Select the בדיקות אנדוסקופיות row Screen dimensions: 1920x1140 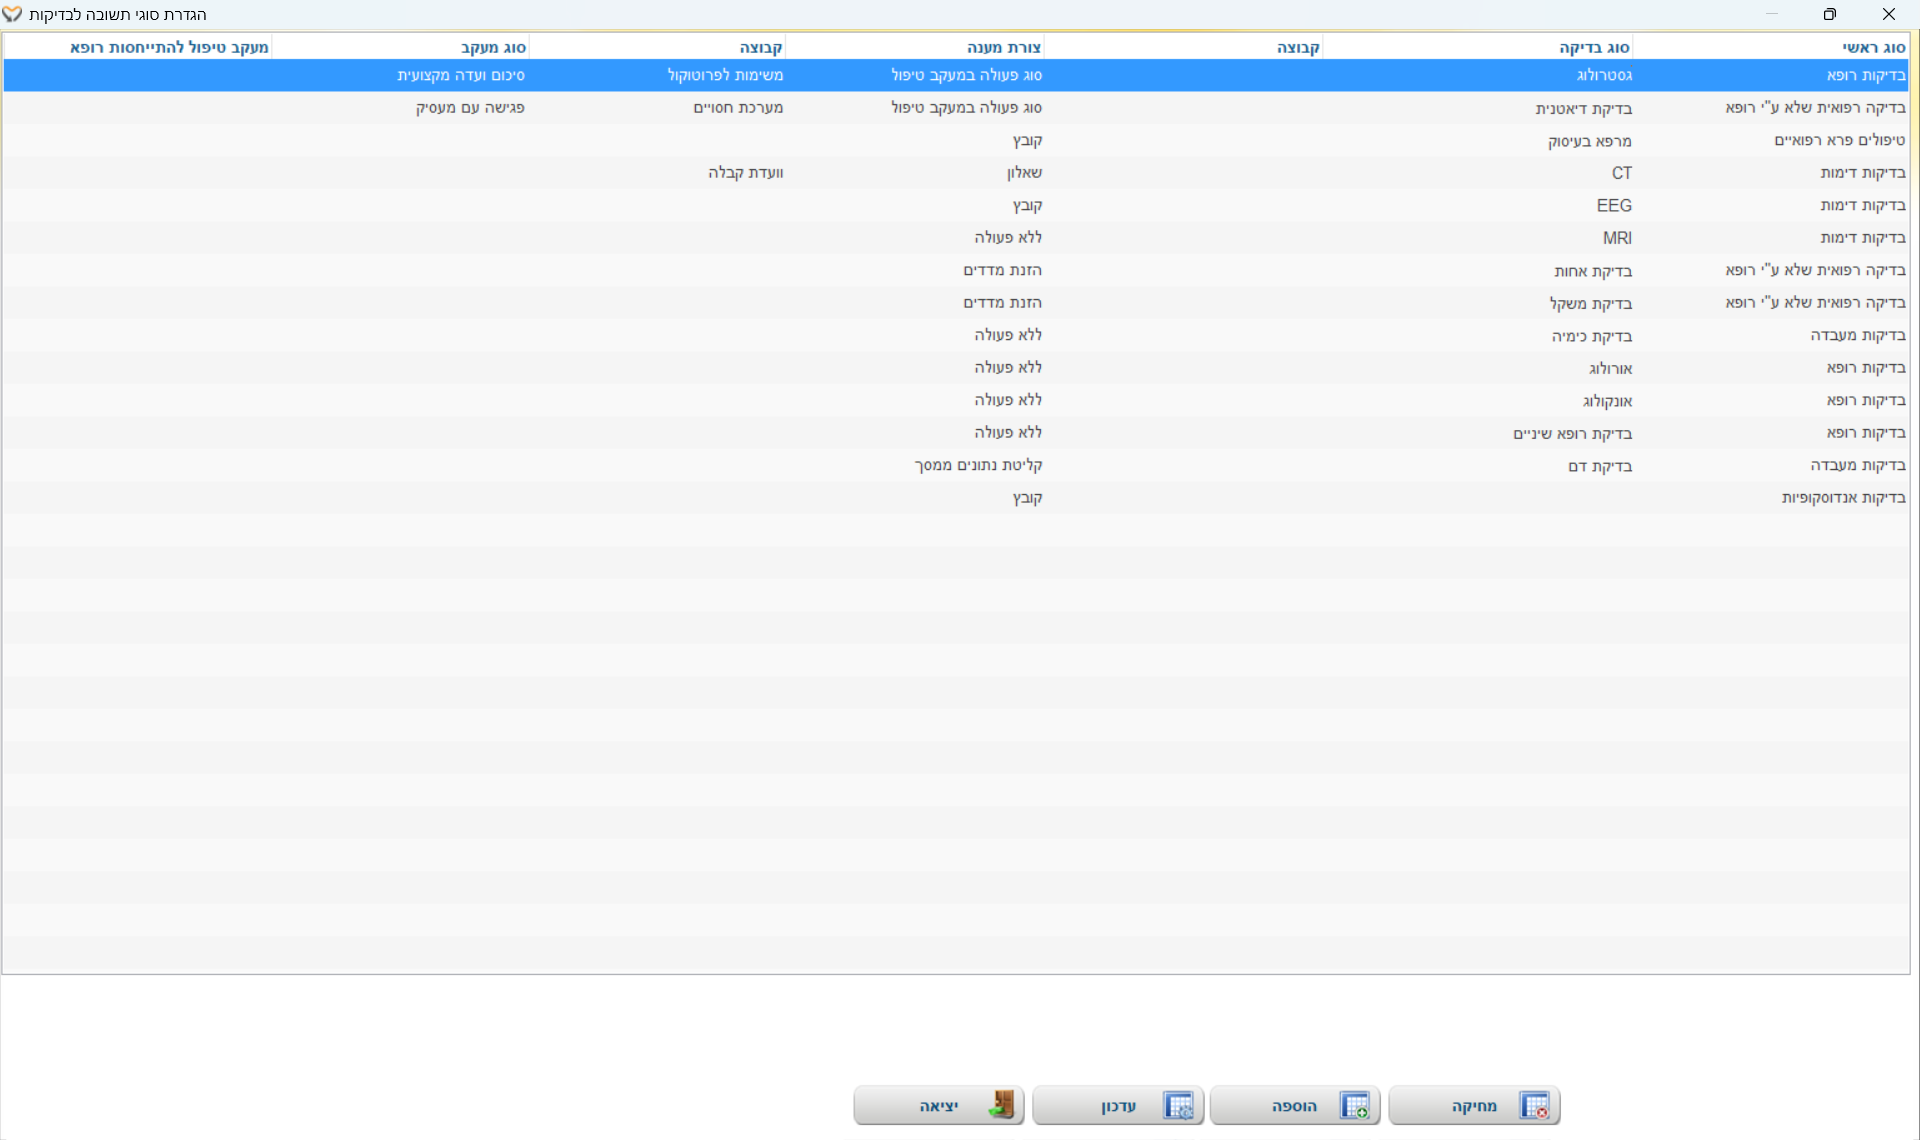(1843, 498)
